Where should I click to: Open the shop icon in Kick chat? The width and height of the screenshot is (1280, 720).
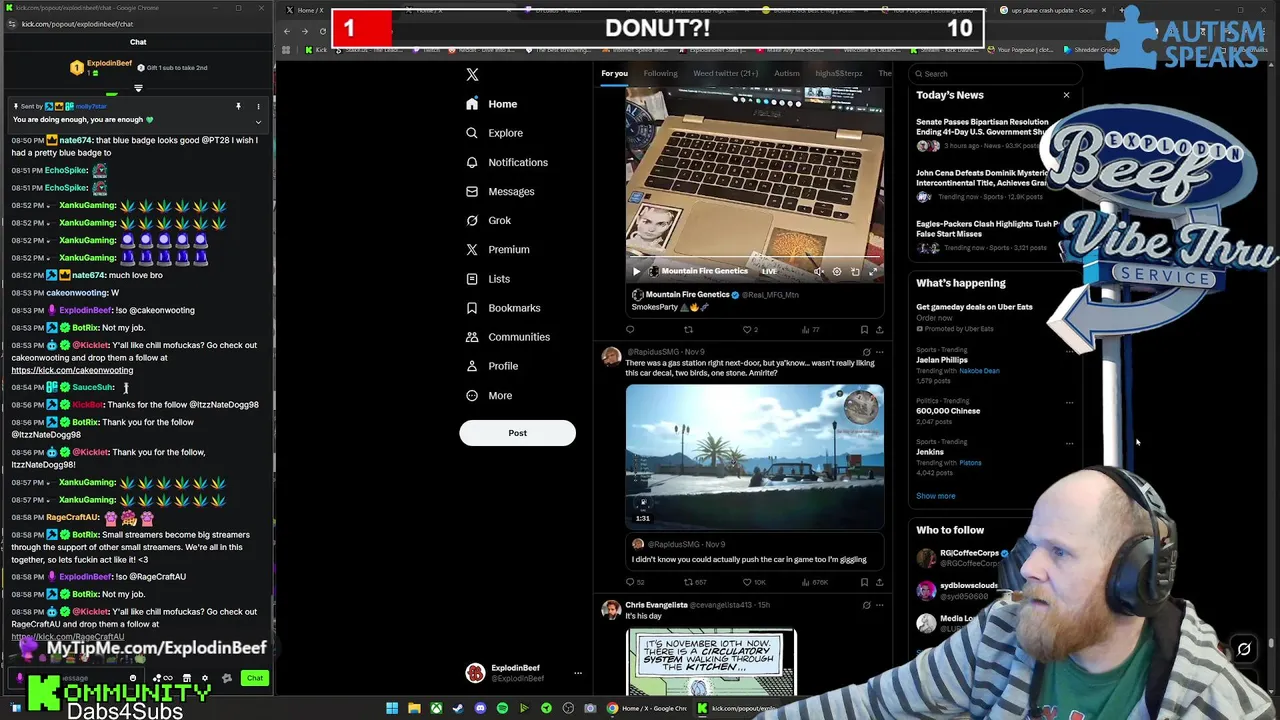(x=186, y=678)
